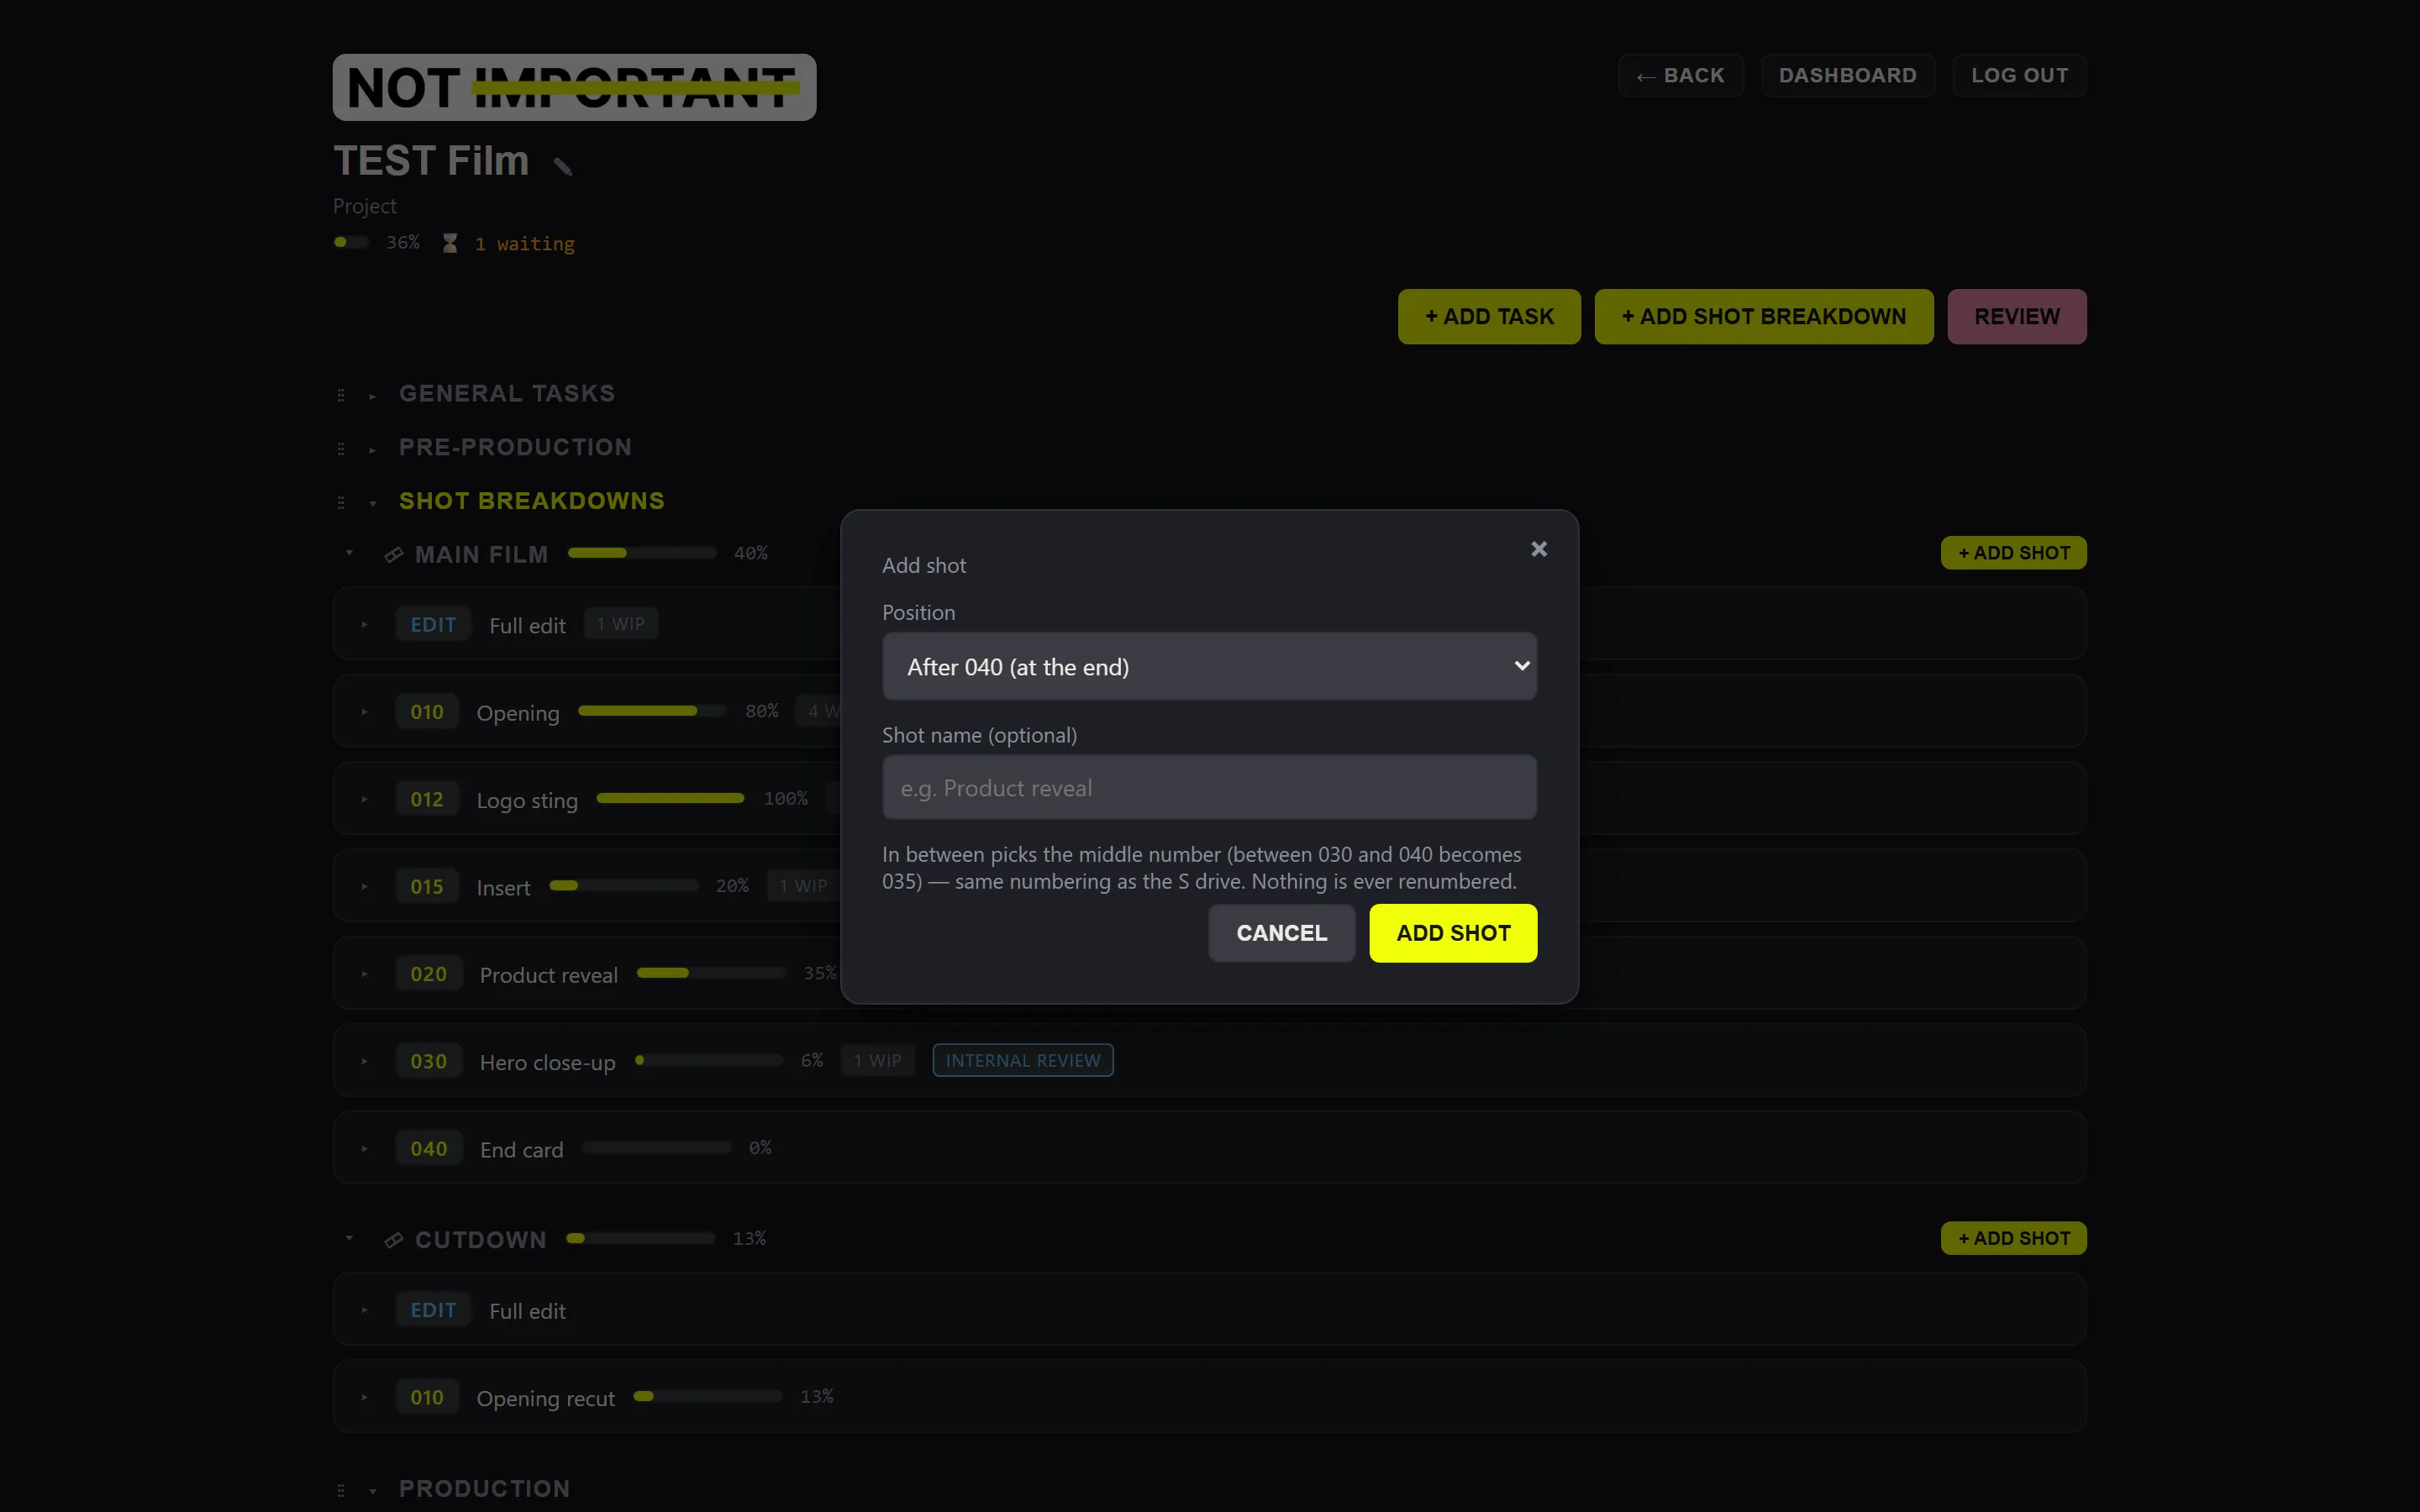Screen dimensions: 2420x1512
Task: Click the End card 0% progress bar
Action: point(657,1148)
